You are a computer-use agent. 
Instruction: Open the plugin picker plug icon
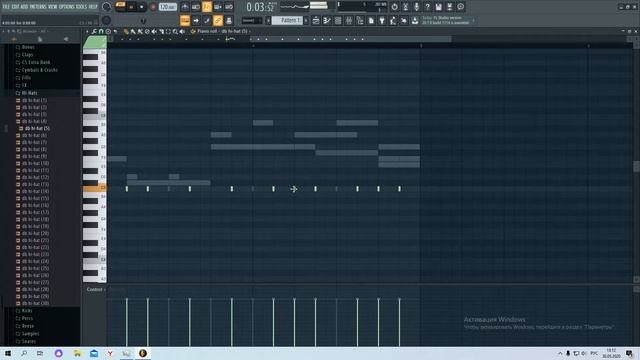click(x=382, y=20)
